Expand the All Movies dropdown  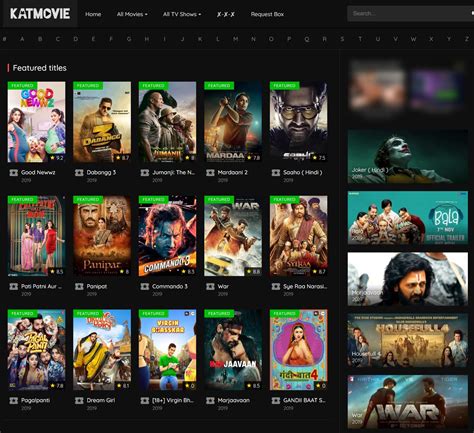pyautogui.click(x=132, y=14)
